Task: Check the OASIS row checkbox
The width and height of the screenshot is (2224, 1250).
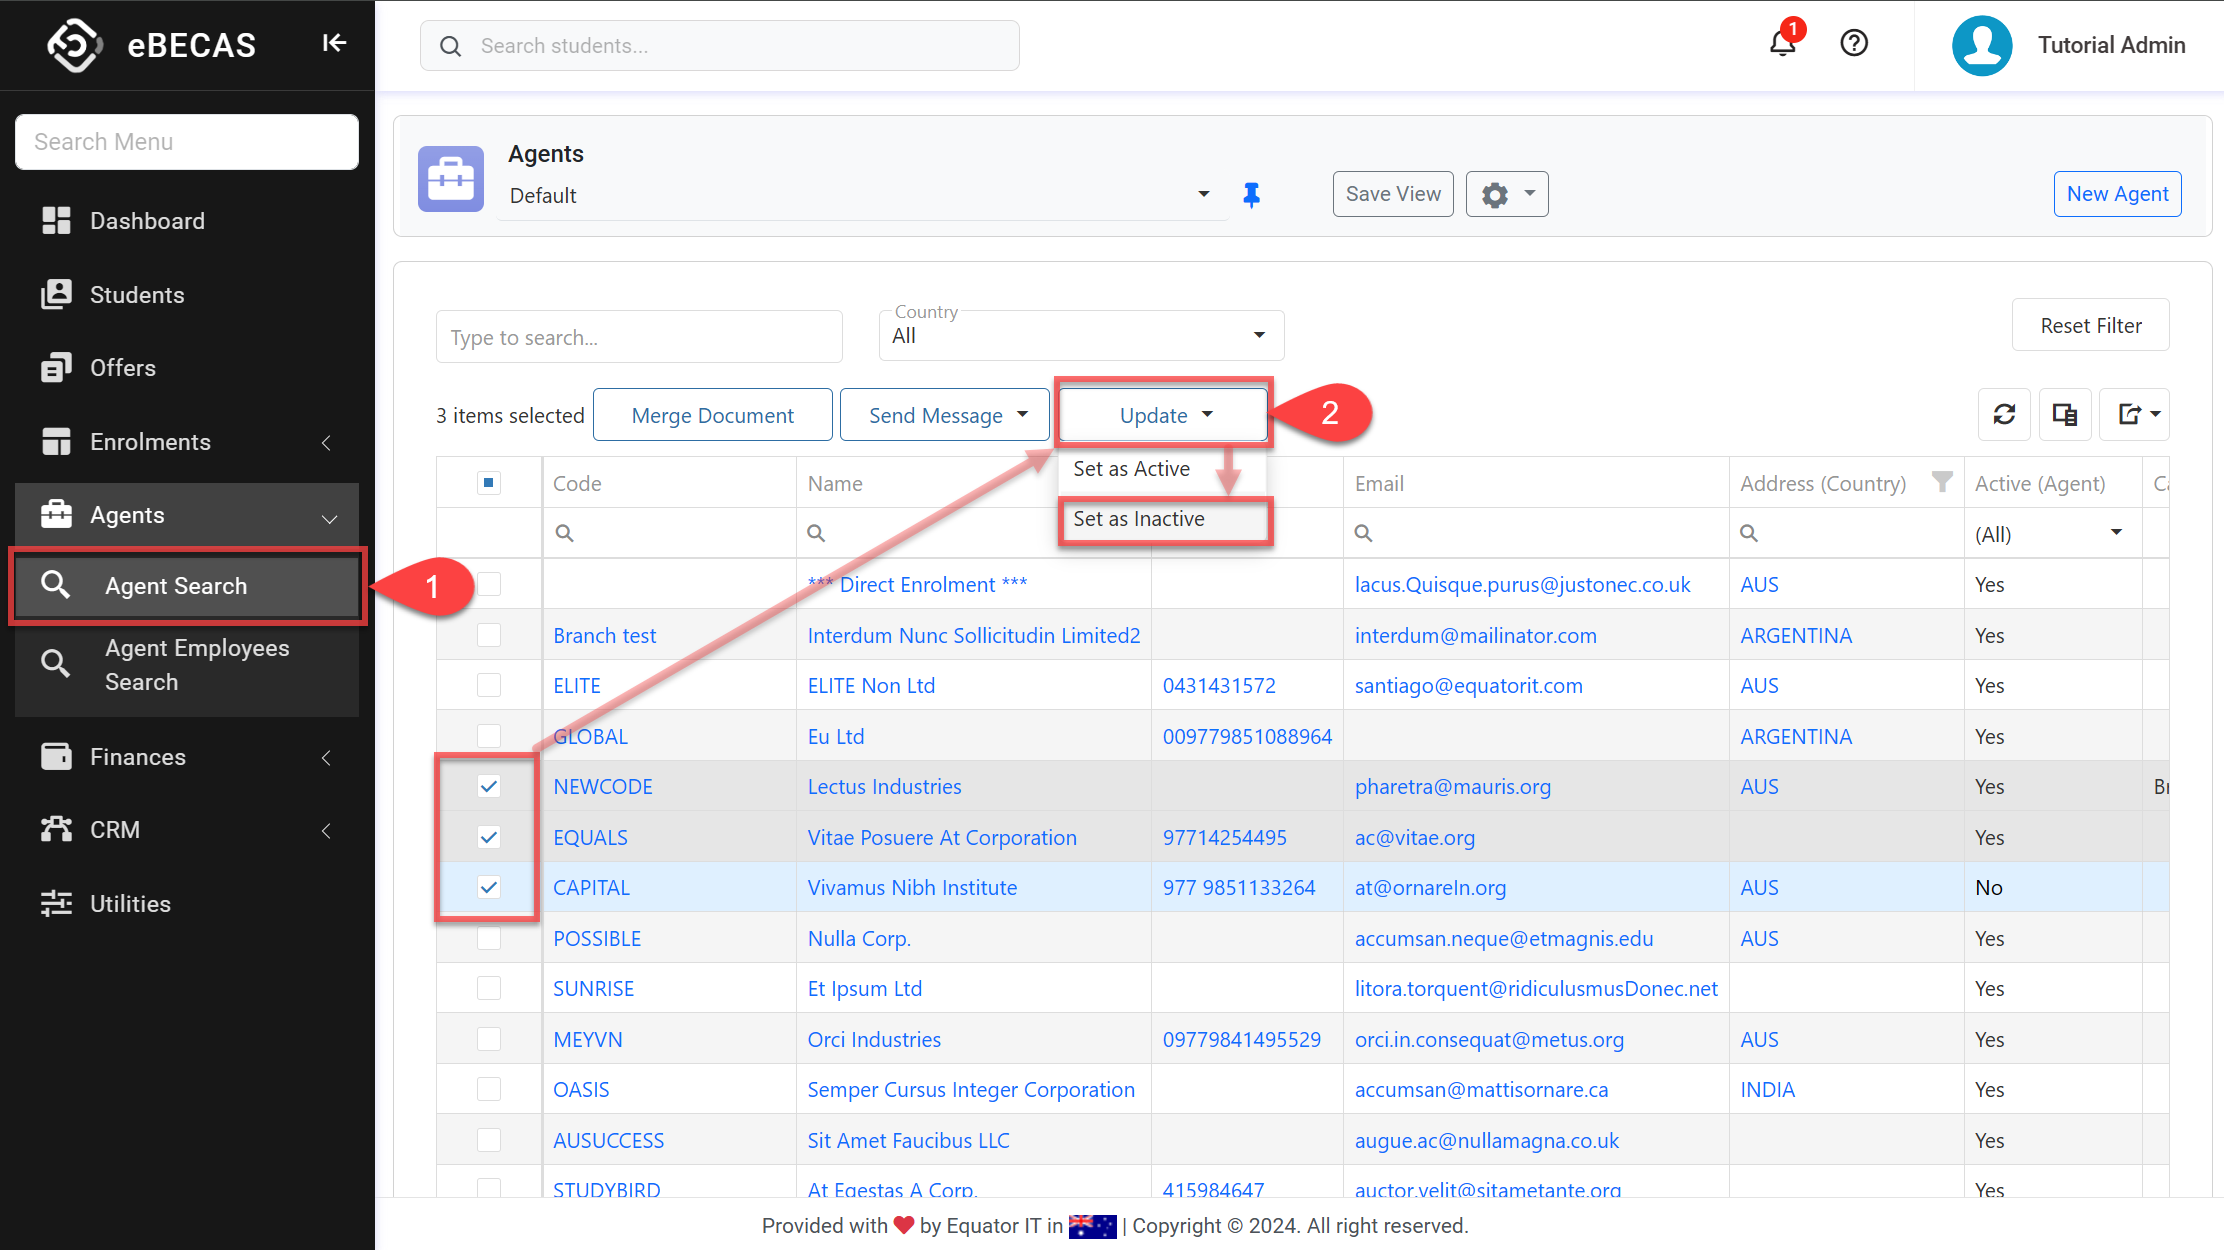Action: [x=489, y=1089]
